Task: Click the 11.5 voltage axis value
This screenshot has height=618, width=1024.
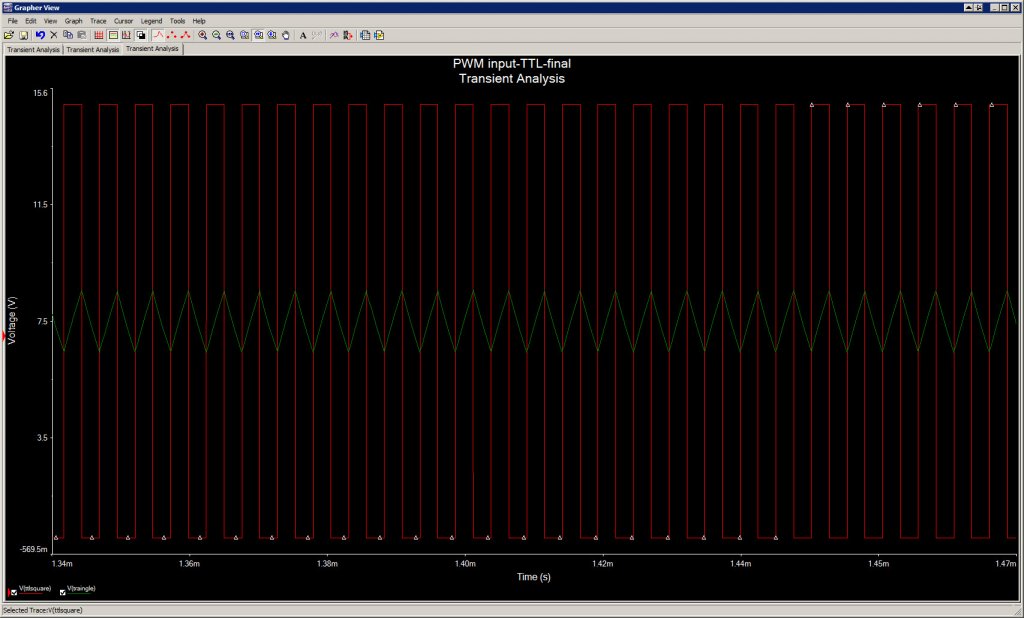Action: tap(40, 204)
